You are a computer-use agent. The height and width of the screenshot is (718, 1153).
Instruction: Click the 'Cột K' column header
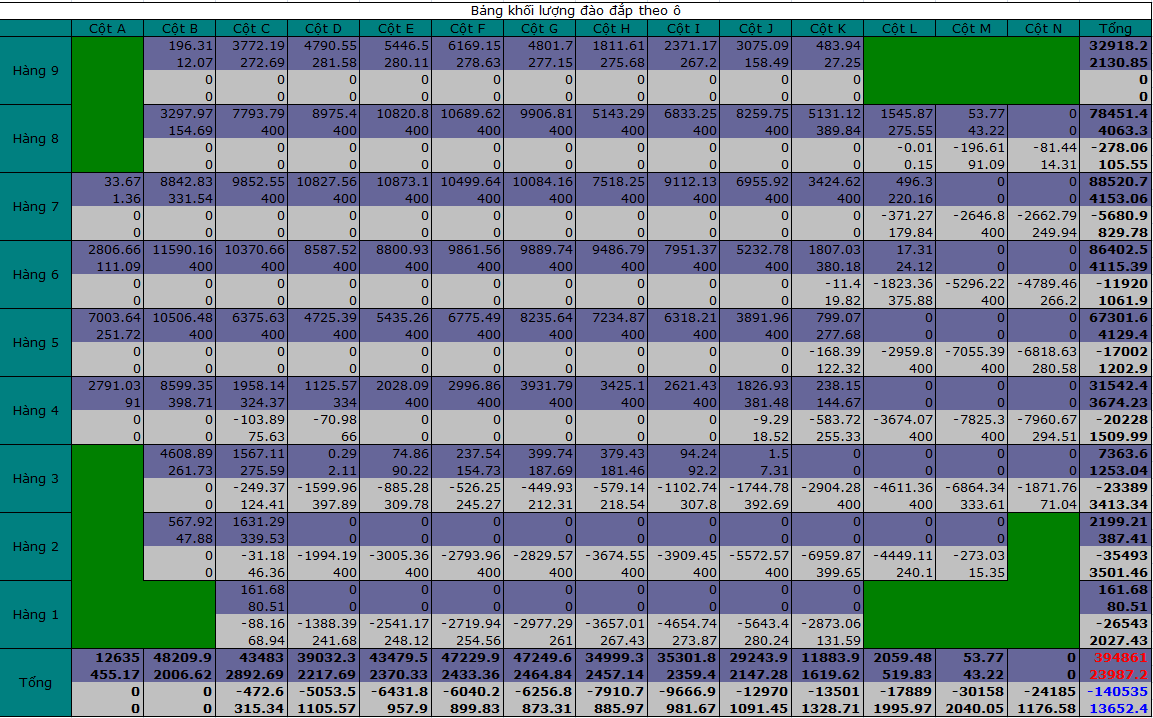827,28
